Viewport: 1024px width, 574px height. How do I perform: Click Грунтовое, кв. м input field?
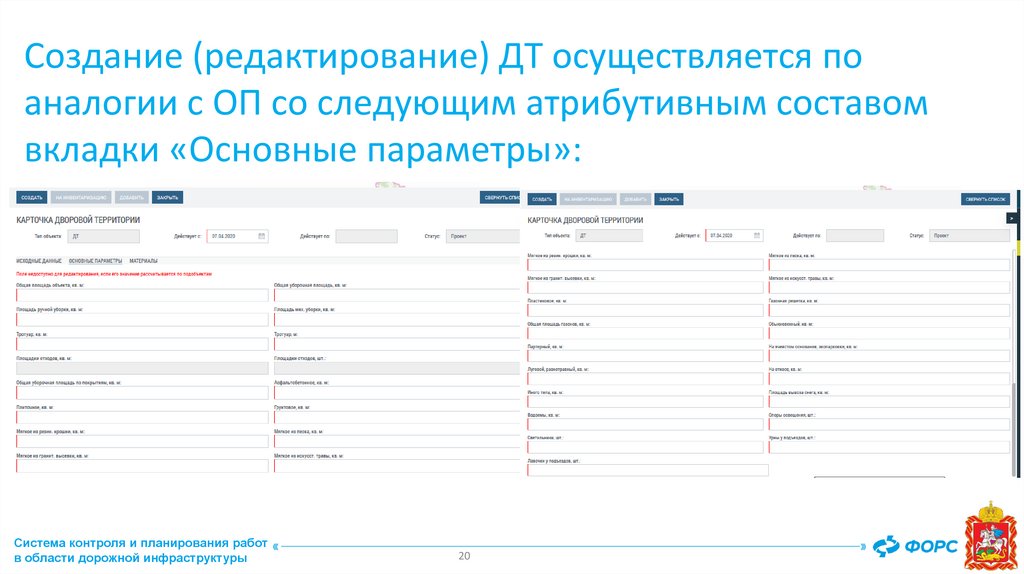tap(397, 417)
